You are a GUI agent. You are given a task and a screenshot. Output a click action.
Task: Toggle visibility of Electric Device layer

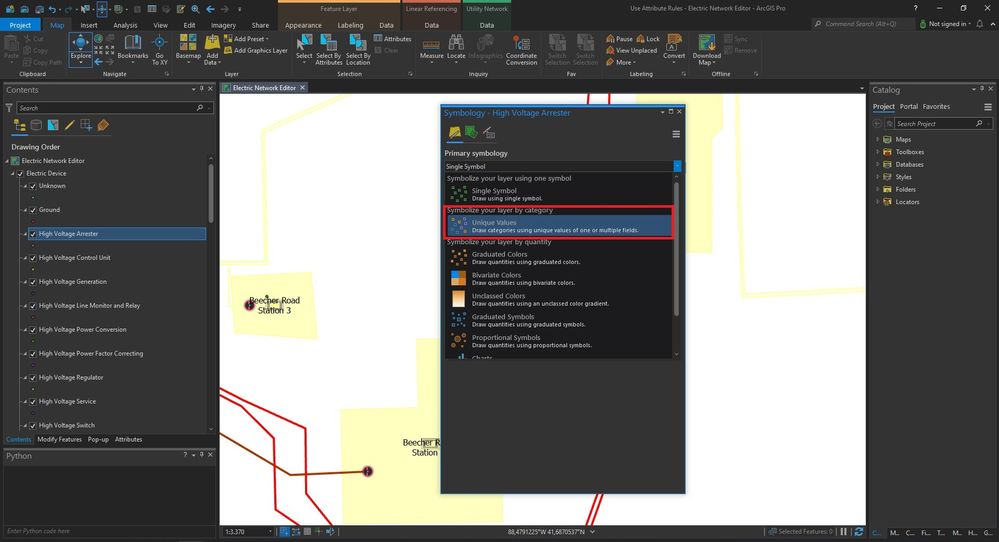point(20,173)
